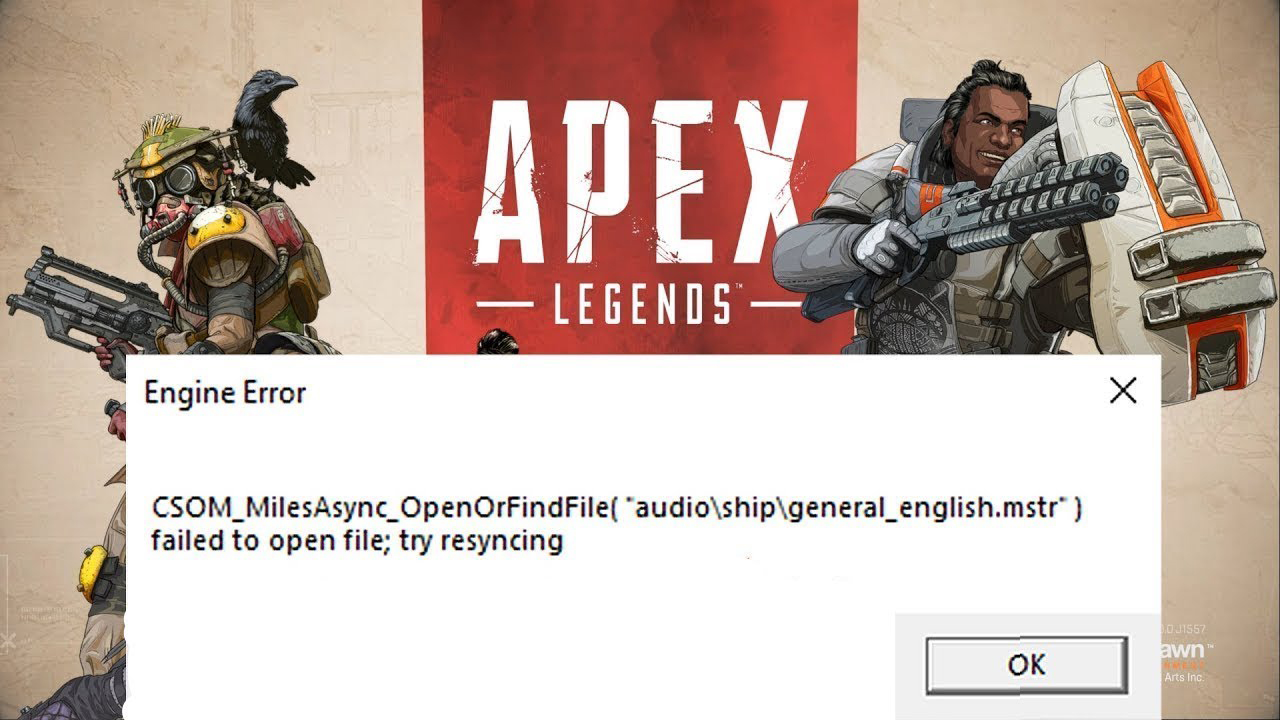
Task: Click the dark-haired head peeking above the dialog
Action: coord(499,341)
